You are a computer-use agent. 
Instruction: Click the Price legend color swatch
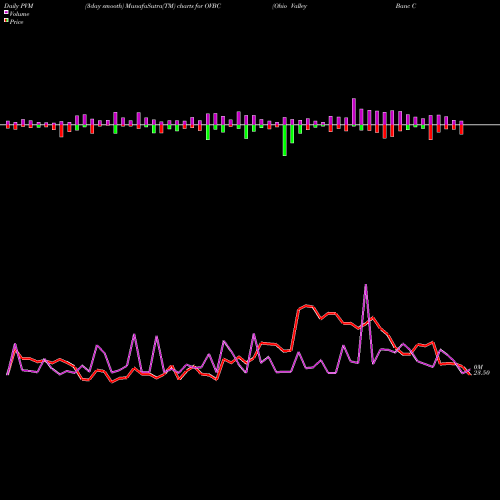pyautogui.click(x=6, y=20)
